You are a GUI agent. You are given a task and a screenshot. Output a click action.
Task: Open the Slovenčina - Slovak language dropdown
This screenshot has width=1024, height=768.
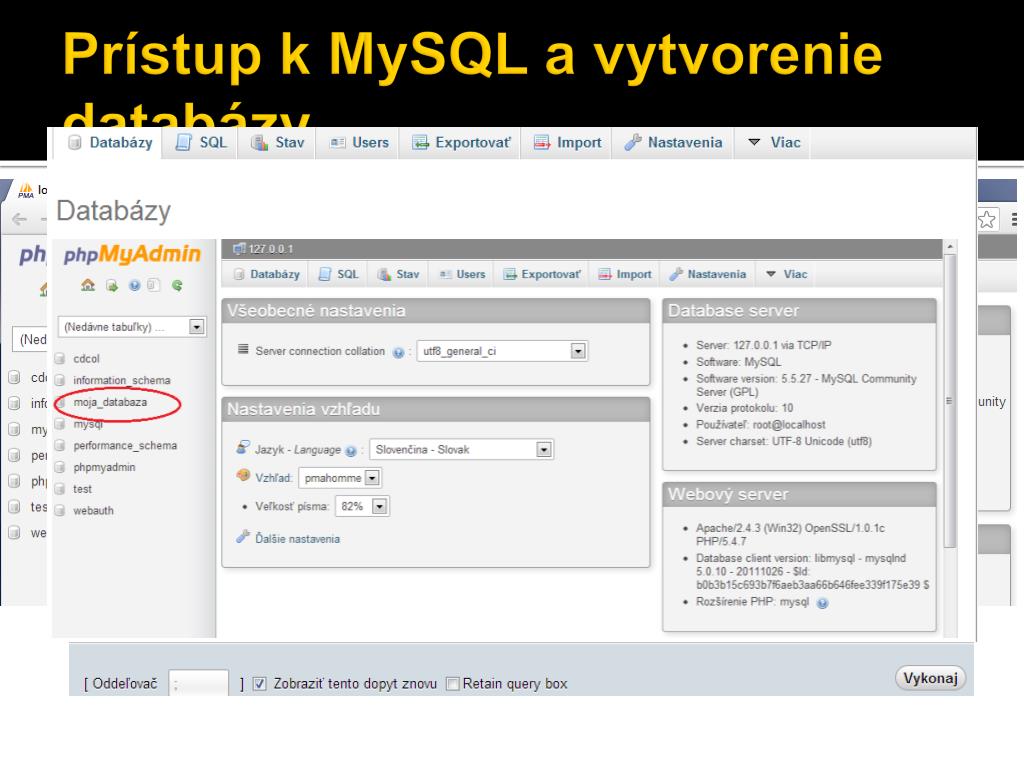point(461,449)
